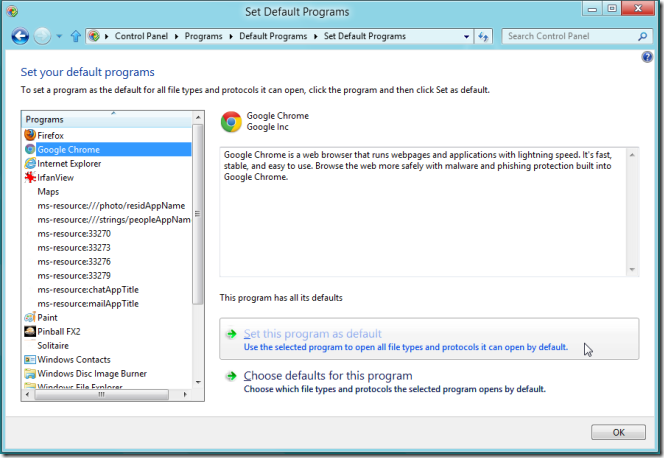Select the IrfanView red icon entry
This screenshot has height=458, width=664.
(30, 177)
